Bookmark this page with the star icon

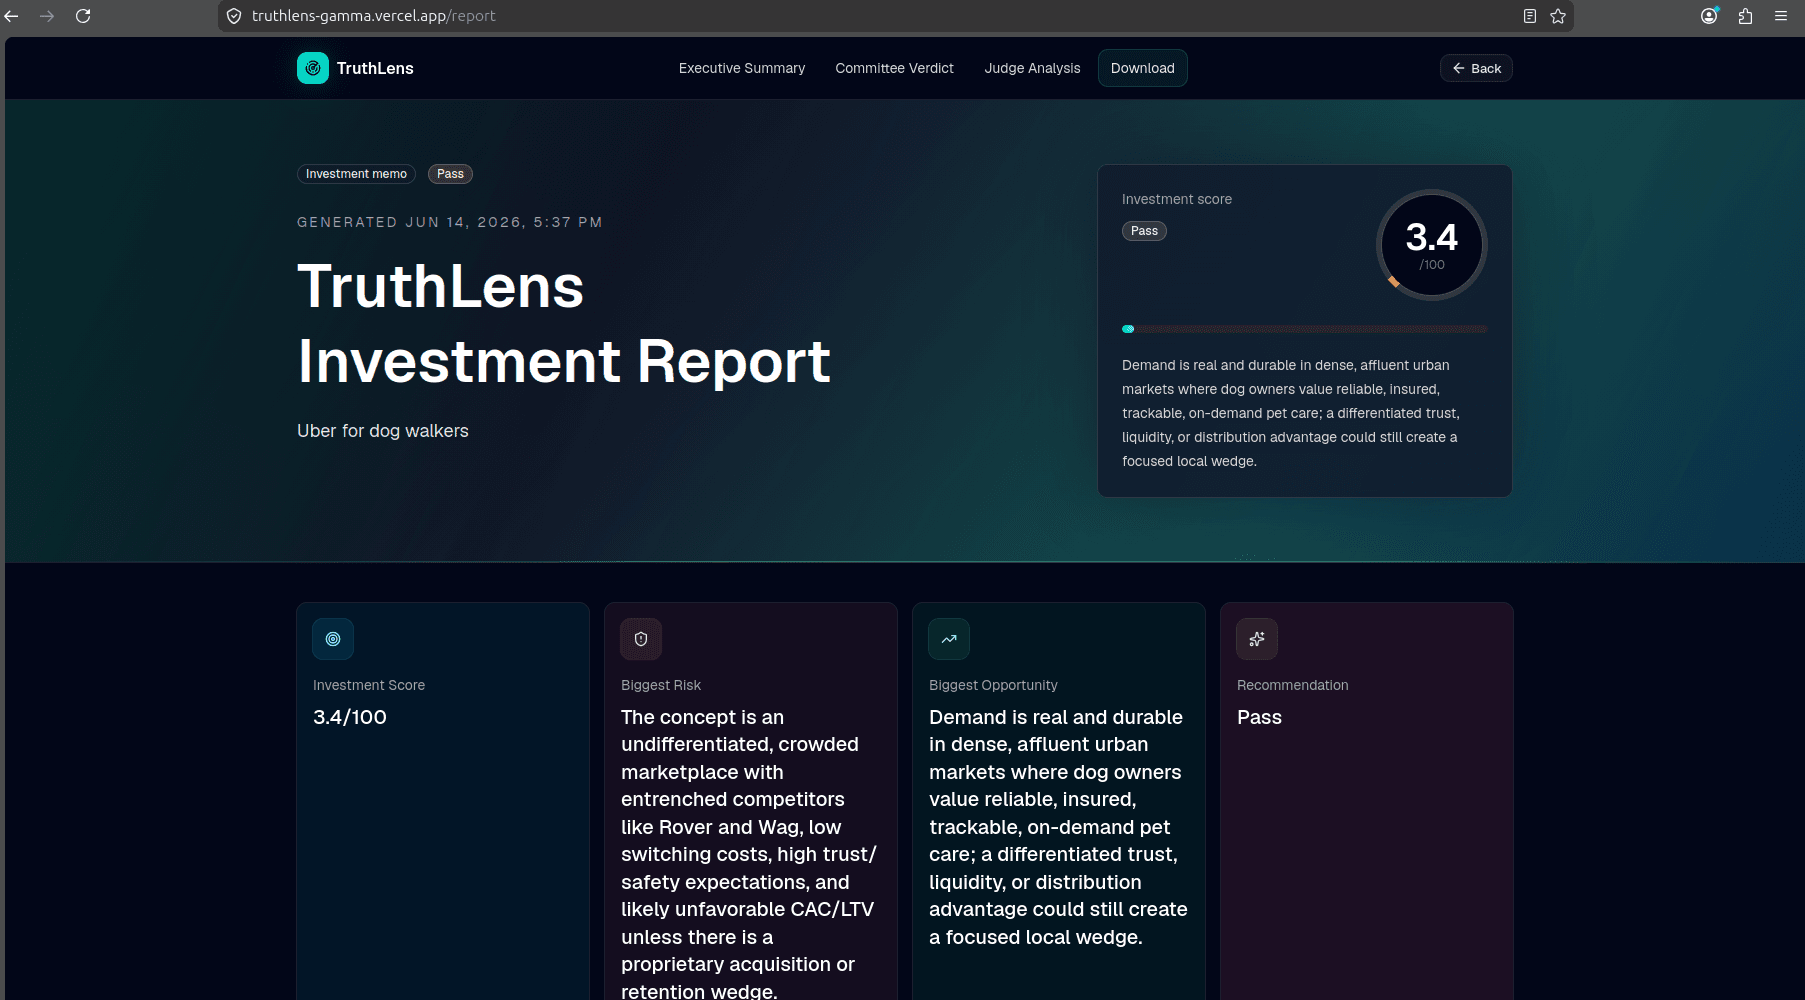point(1558,16)
